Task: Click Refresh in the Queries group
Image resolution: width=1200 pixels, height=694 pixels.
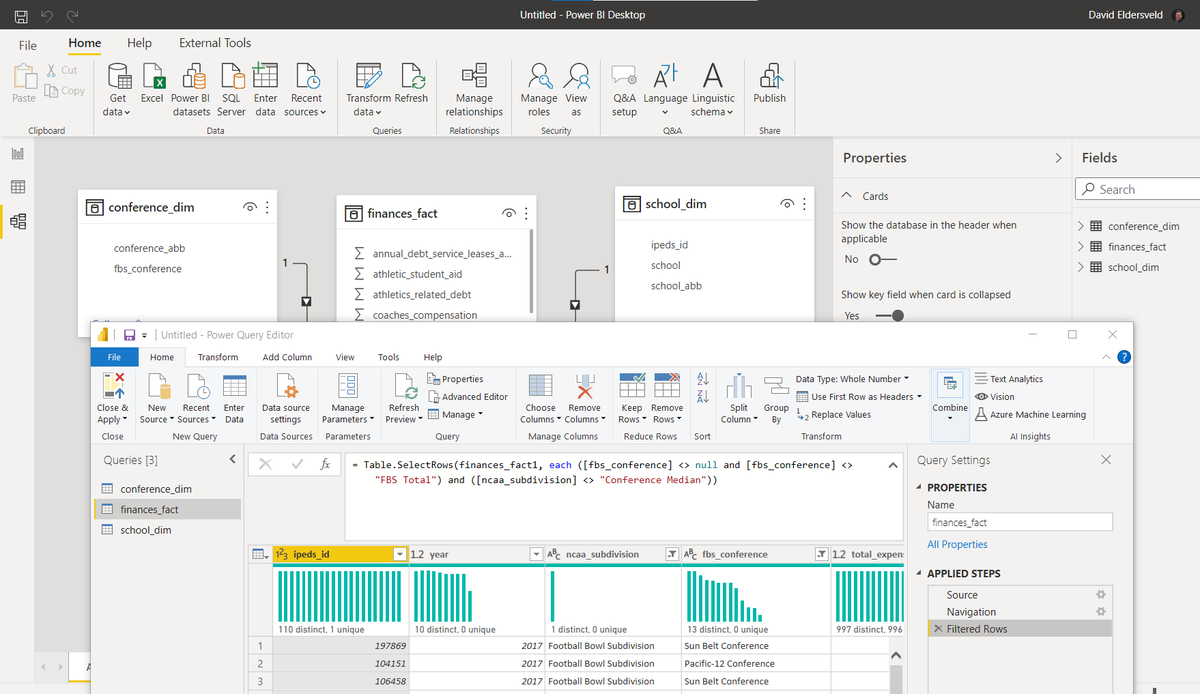Action: 411,84
